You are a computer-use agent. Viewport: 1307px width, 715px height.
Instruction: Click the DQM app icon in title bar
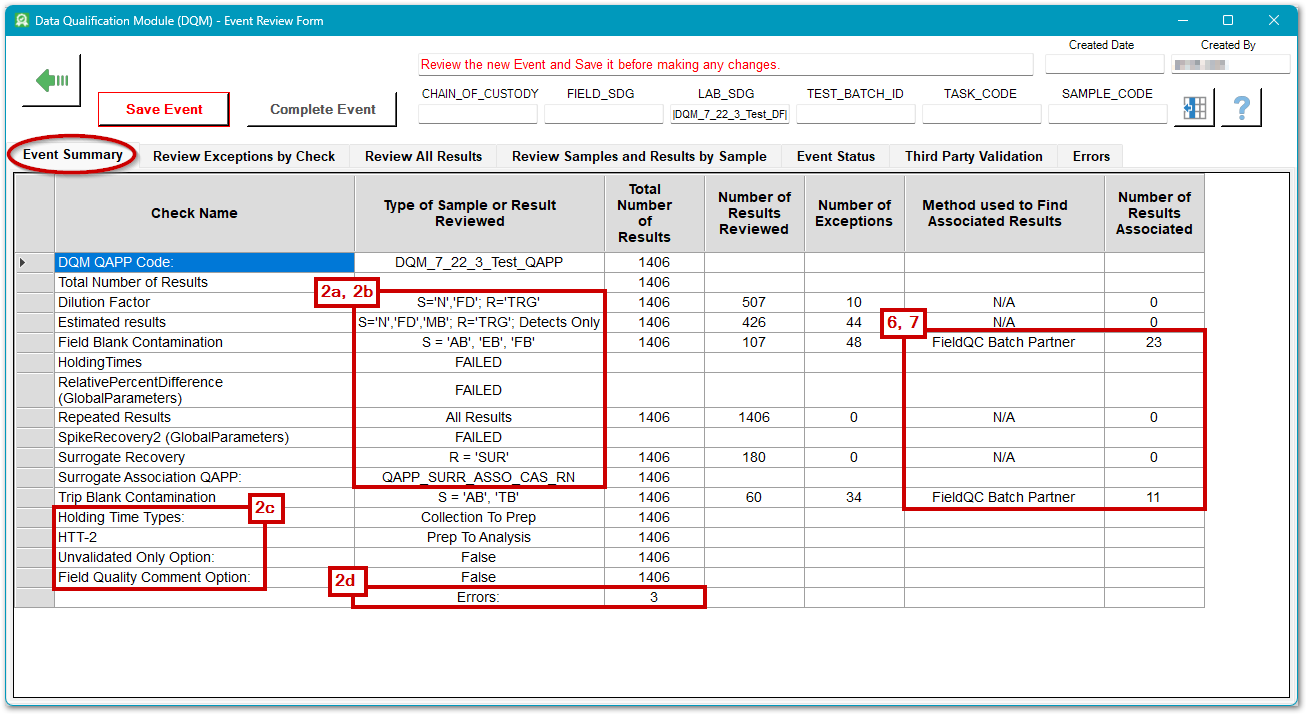[x=20, y=20]
